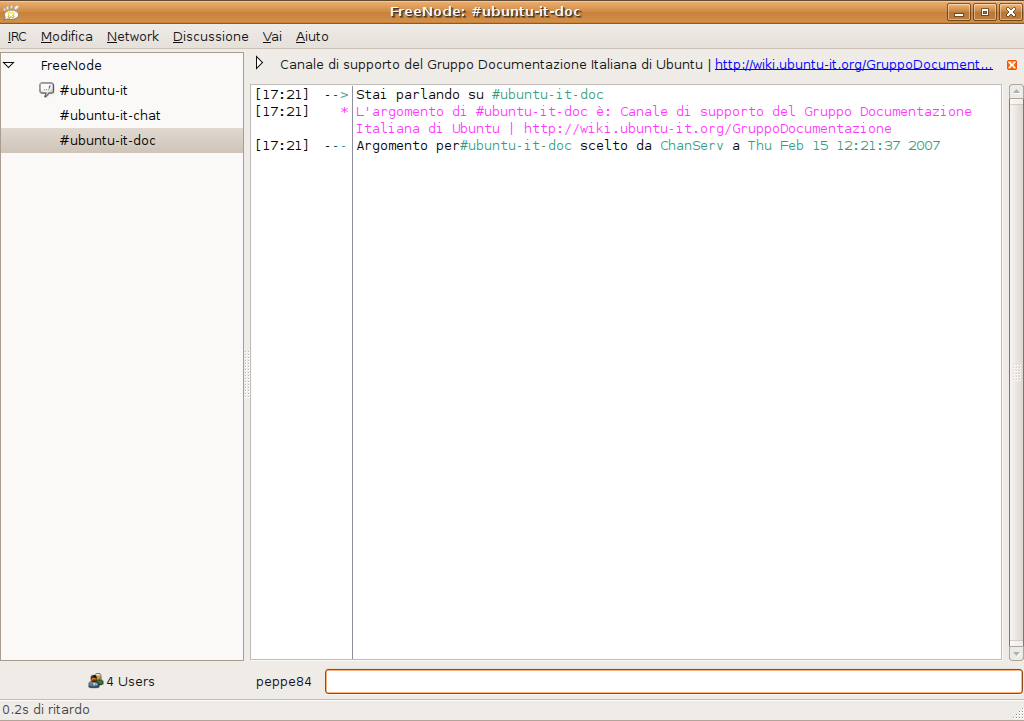Click the chat area vertical scrollbar track

1016,370
